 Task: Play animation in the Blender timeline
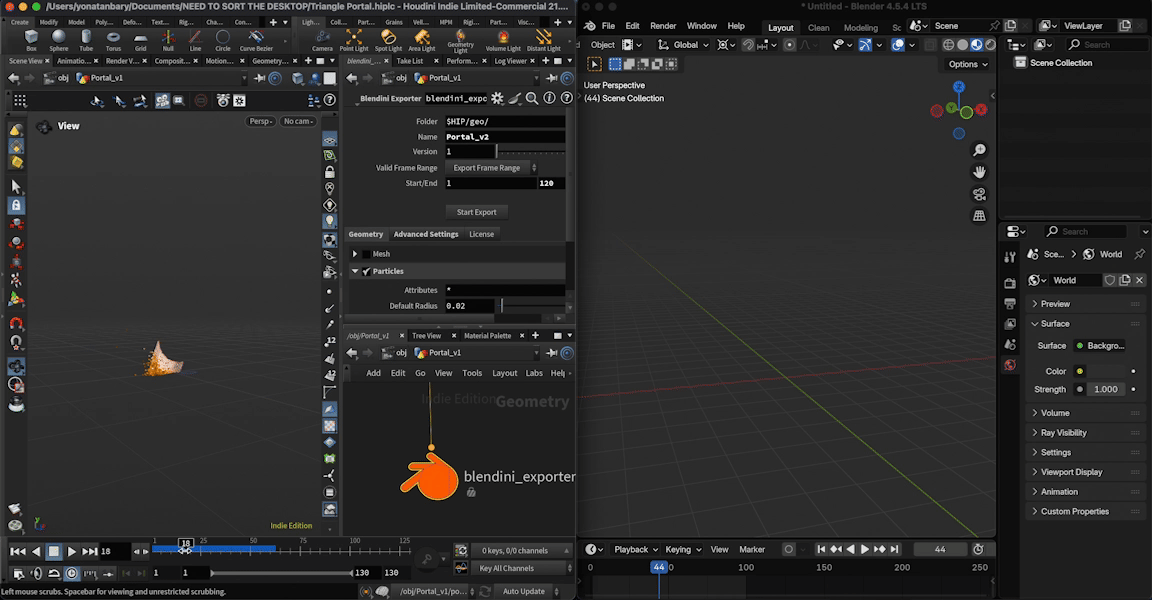click(865, 549)
